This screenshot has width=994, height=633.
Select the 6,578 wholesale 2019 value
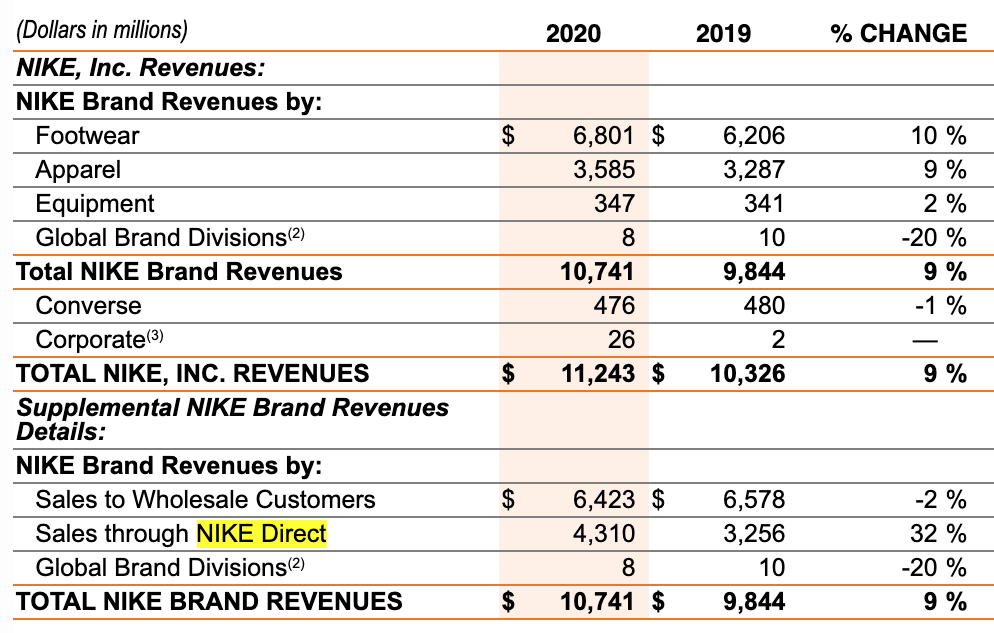753,499
